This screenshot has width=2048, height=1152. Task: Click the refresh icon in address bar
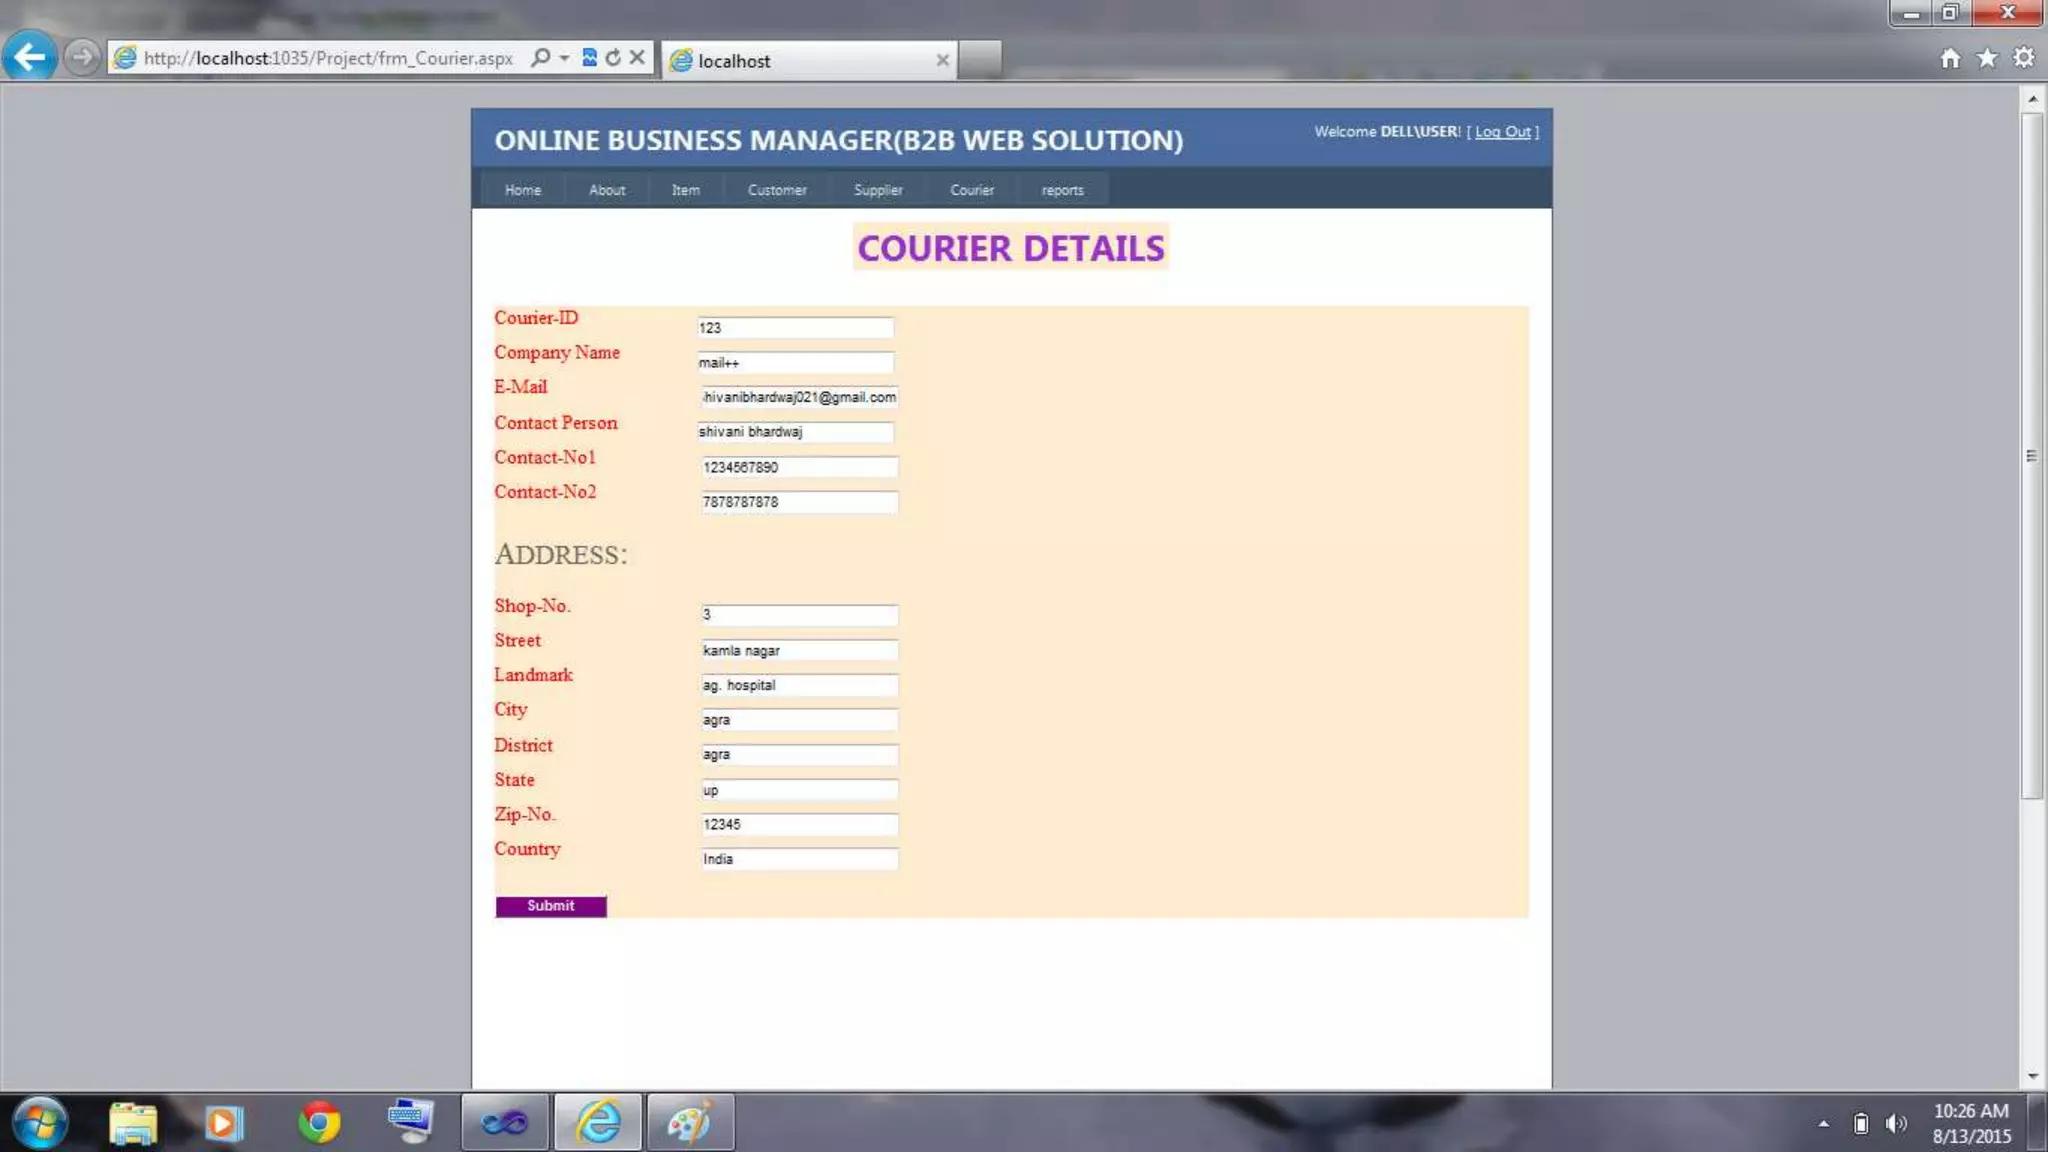point(613,58)
